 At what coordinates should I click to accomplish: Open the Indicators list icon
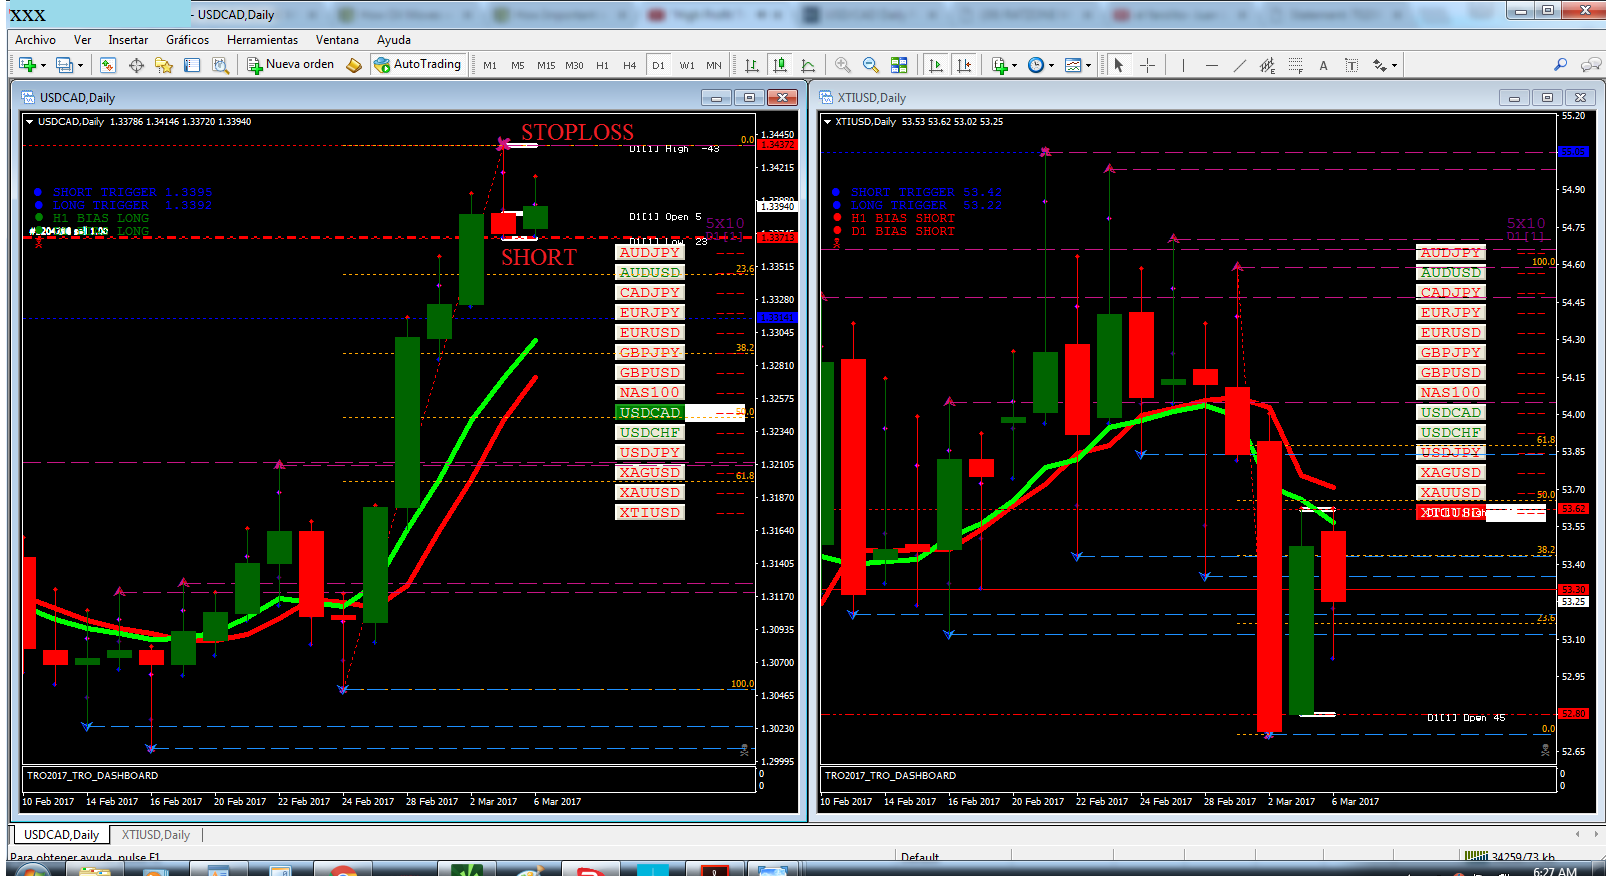pos(999,65)
